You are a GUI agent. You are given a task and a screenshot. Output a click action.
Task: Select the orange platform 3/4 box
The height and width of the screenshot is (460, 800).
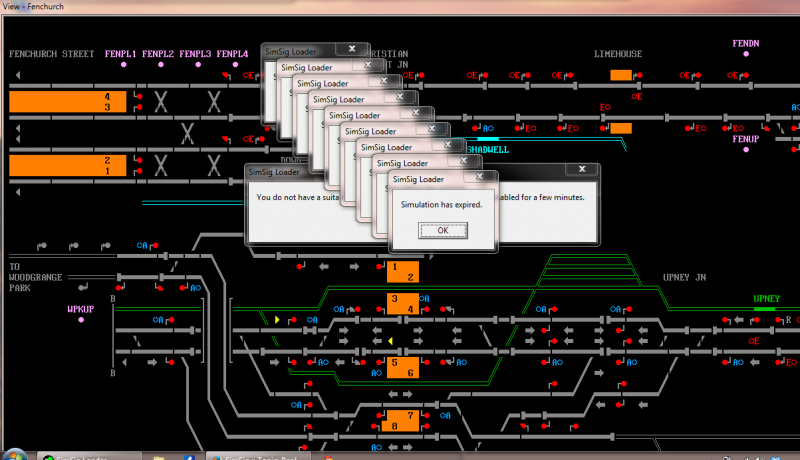click(403, 303)
